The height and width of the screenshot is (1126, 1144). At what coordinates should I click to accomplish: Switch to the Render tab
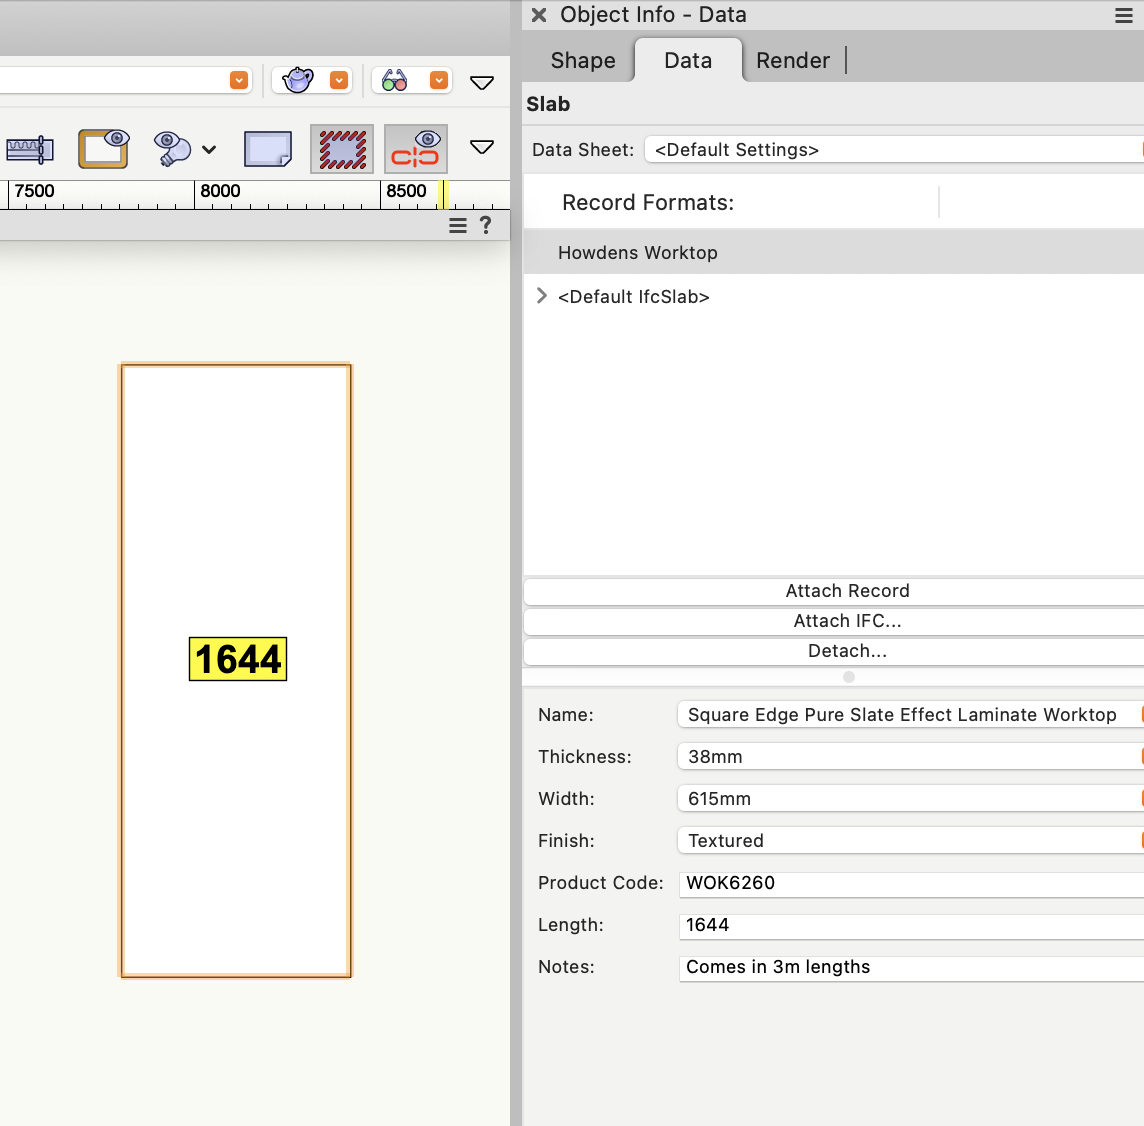coord(793,60)
